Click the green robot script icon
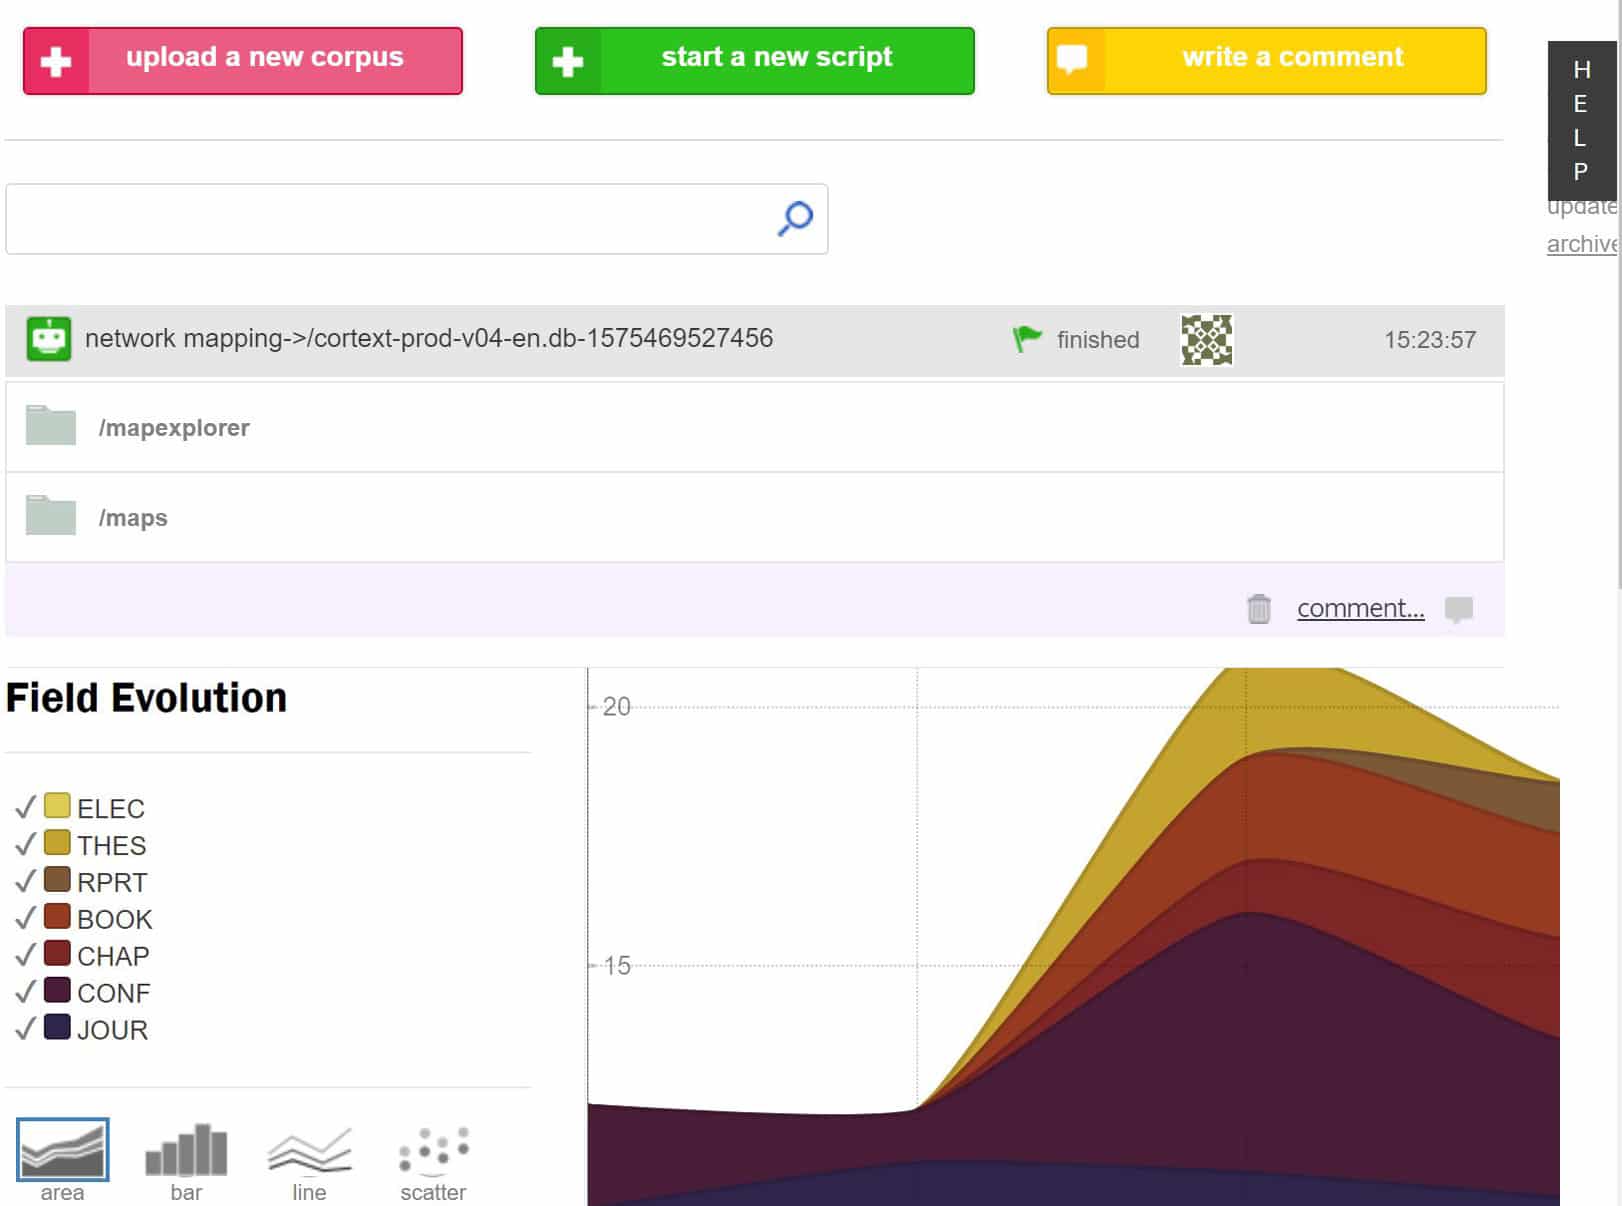 [49, 339]
